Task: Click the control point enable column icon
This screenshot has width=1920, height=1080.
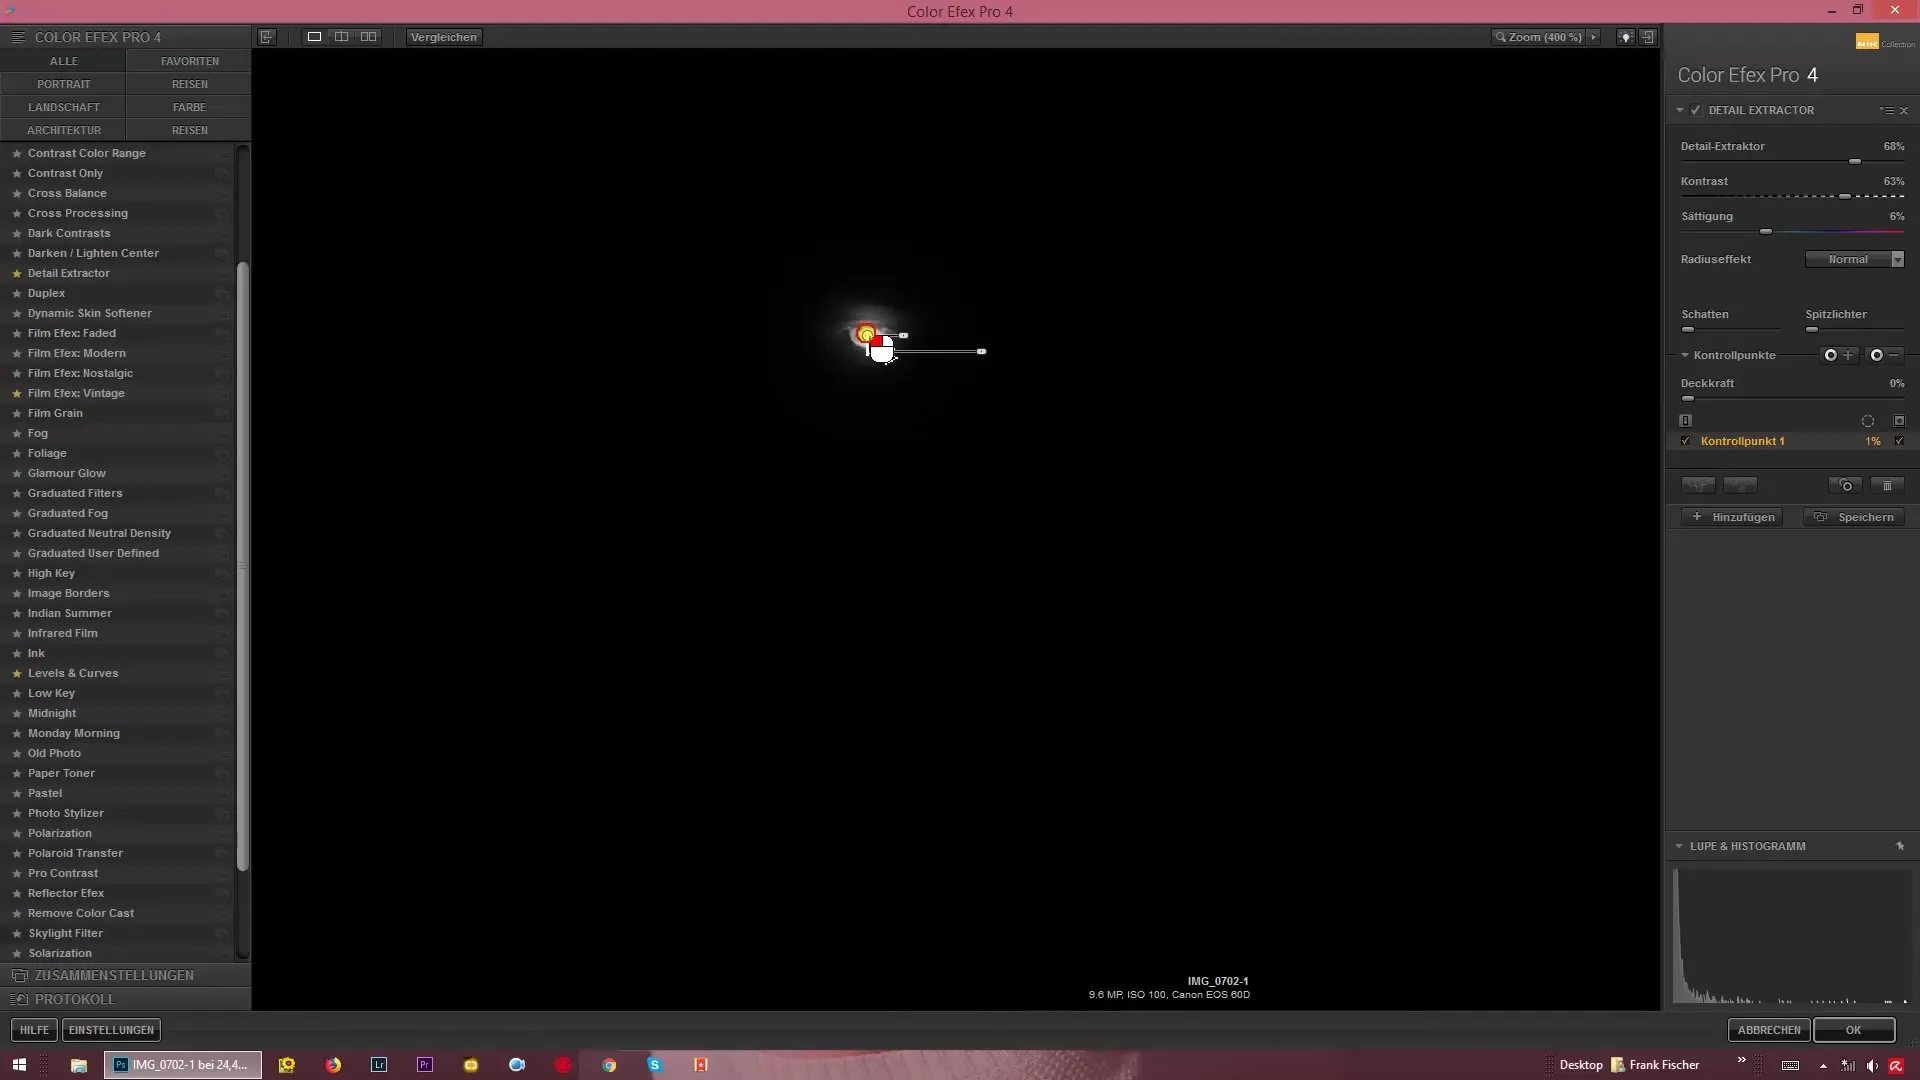Action: click(1686, 421)
